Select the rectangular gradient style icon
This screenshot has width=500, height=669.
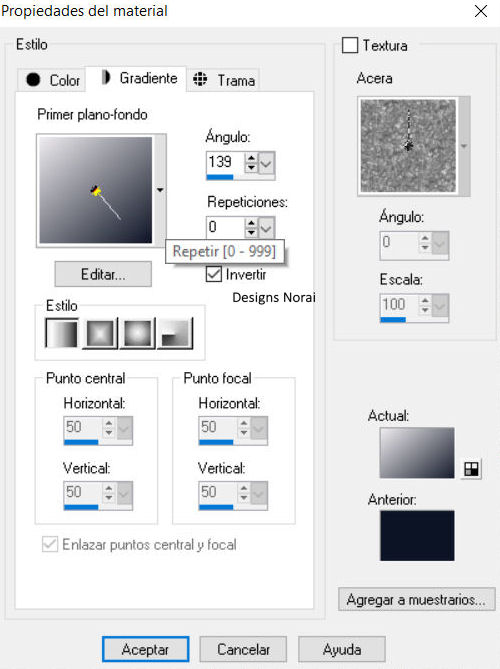pyautogui.click(x=100, y=333)
